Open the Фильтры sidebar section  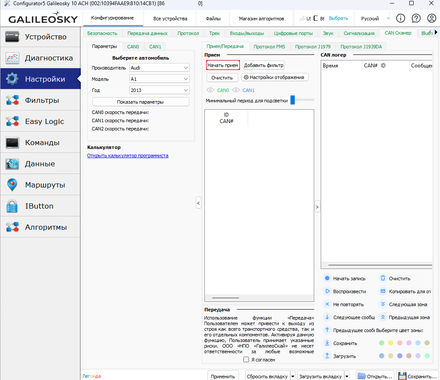tap(40, 100)
